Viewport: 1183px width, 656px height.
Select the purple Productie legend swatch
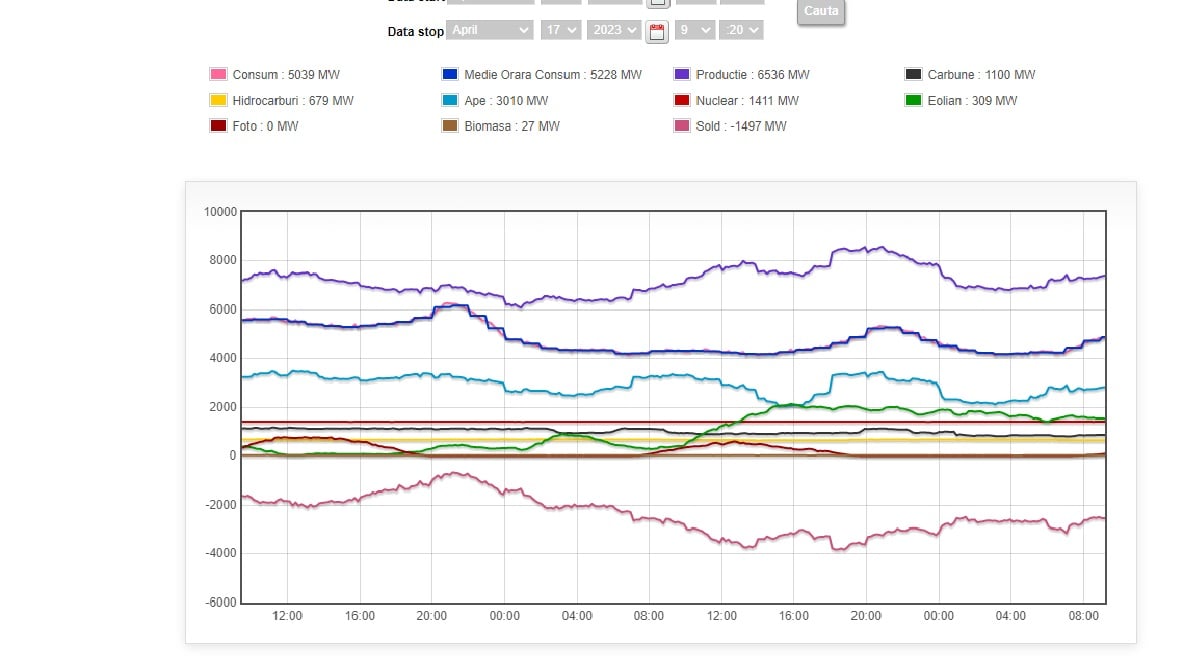click(682, 74)
